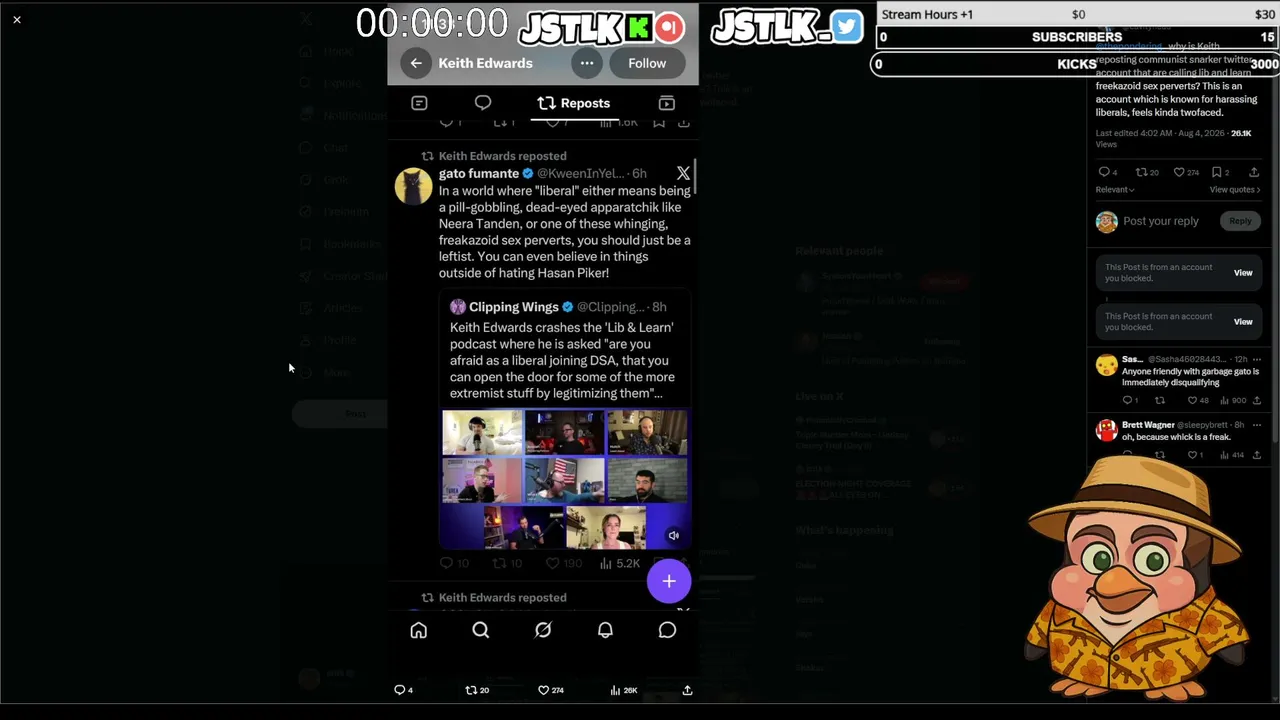Open gato fumante's profile picture
The height and width of the screenshot is (720, 1280).
click(413, 185)
